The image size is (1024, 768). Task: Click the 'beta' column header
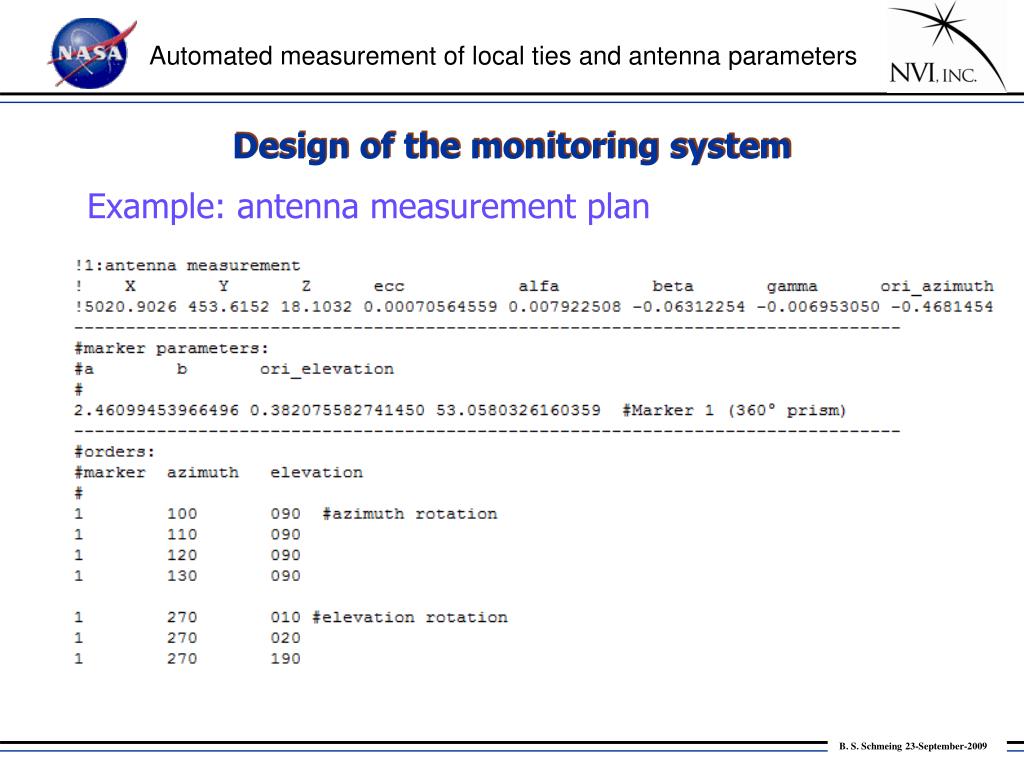point(673,286)
